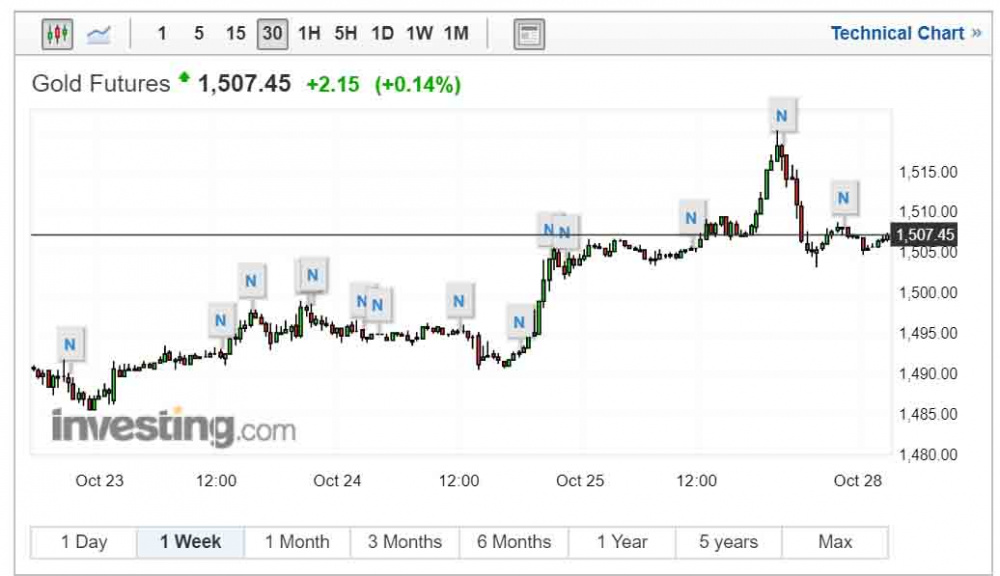
Task: Click the news marker left of Oct 25 rally
Action: click(x=519, y=322)
